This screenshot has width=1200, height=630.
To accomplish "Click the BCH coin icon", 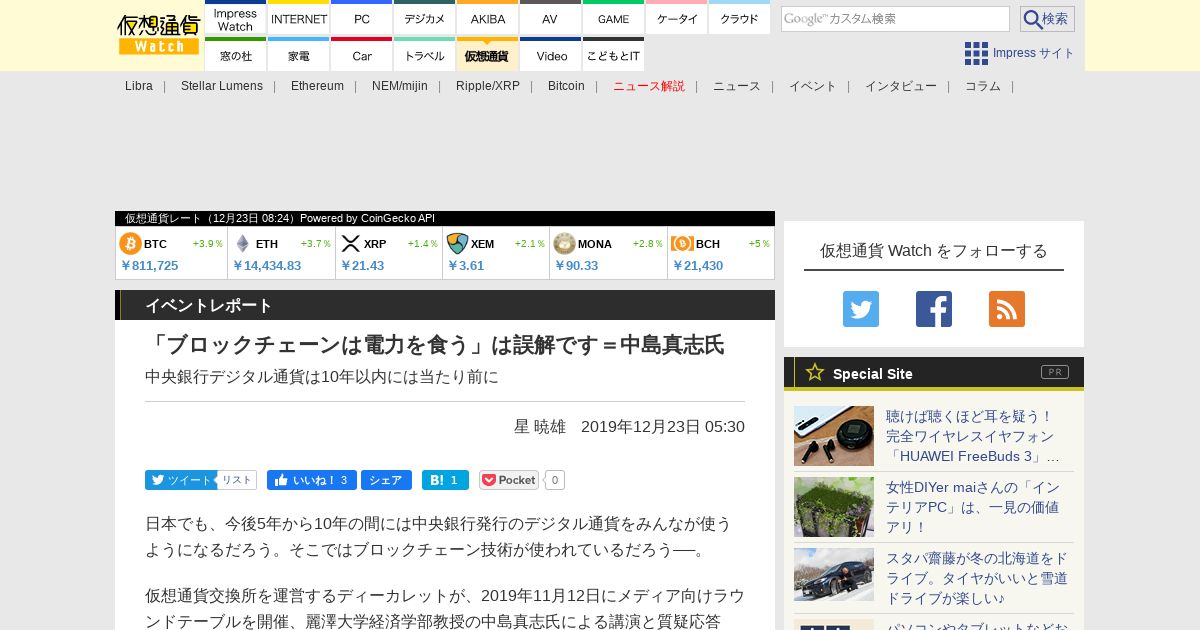I will (x=683, y=244).
